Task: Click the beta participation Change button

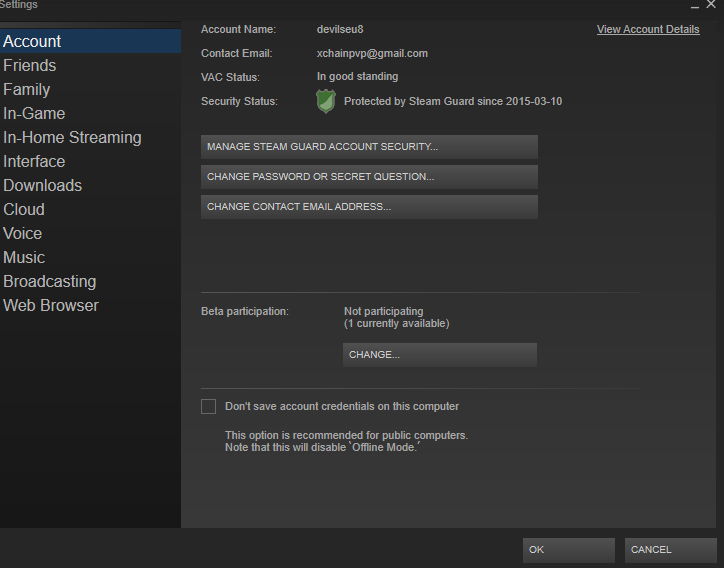Action: click(x=440, y=355)
